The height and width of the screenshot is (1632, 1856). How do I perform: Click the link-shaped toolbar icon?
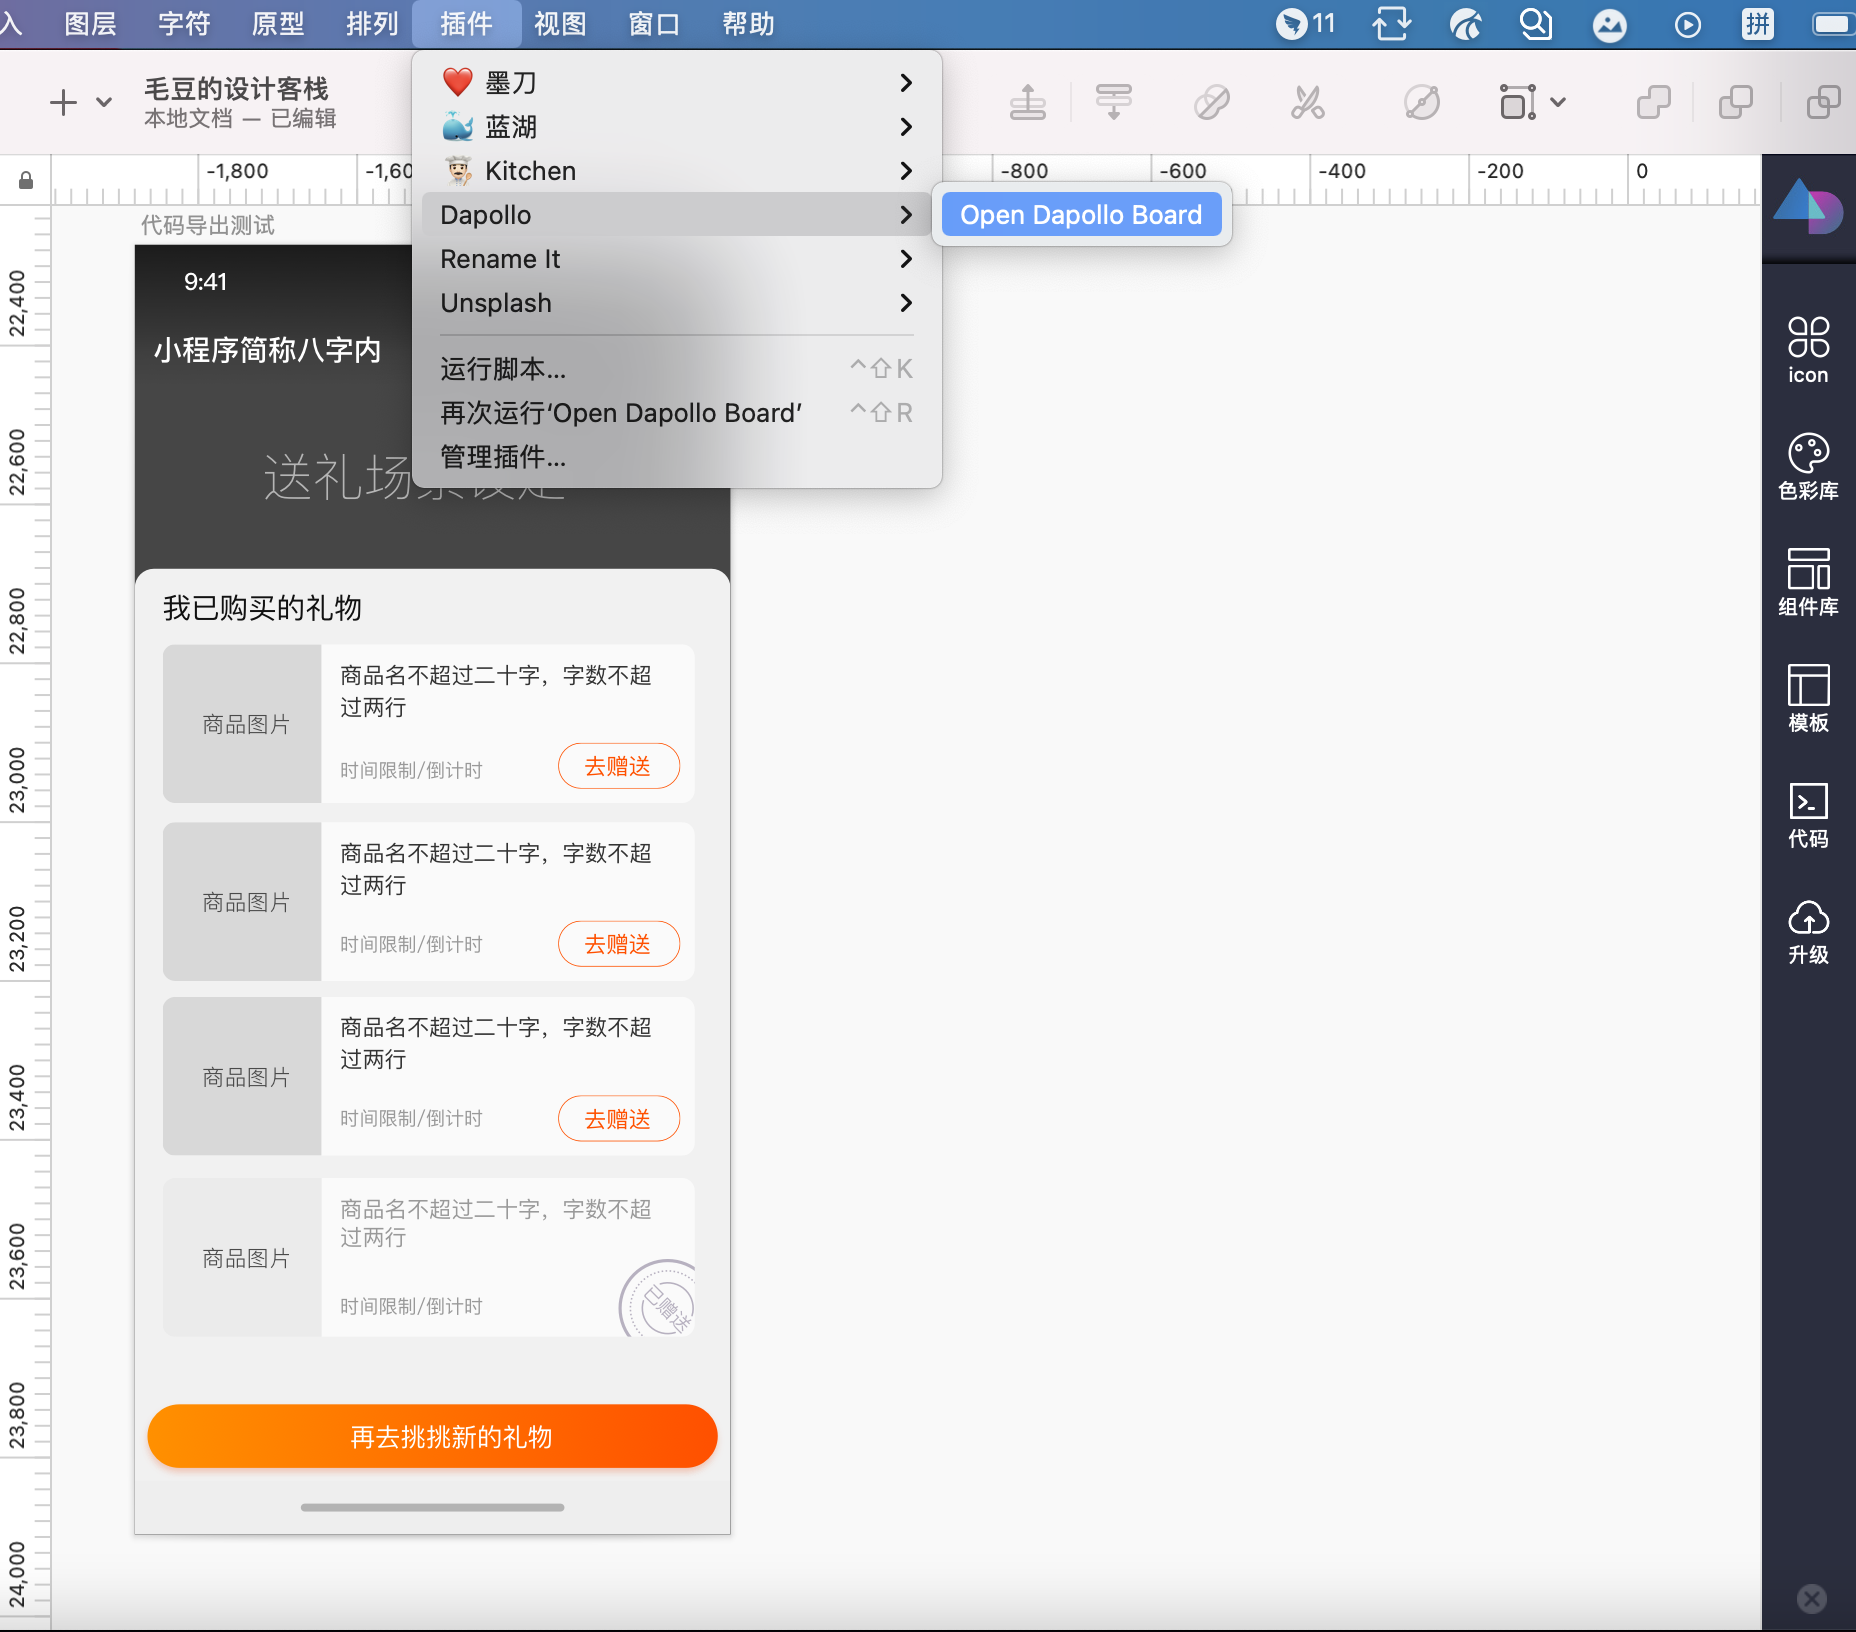(x=1212, y=102)
